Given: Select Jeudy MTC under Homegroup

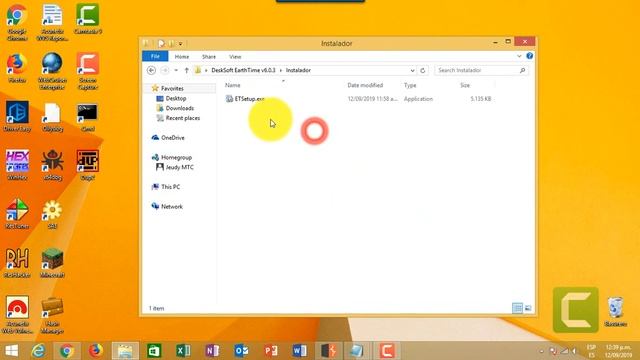Looking at the screenshot, I should (179, 167).
